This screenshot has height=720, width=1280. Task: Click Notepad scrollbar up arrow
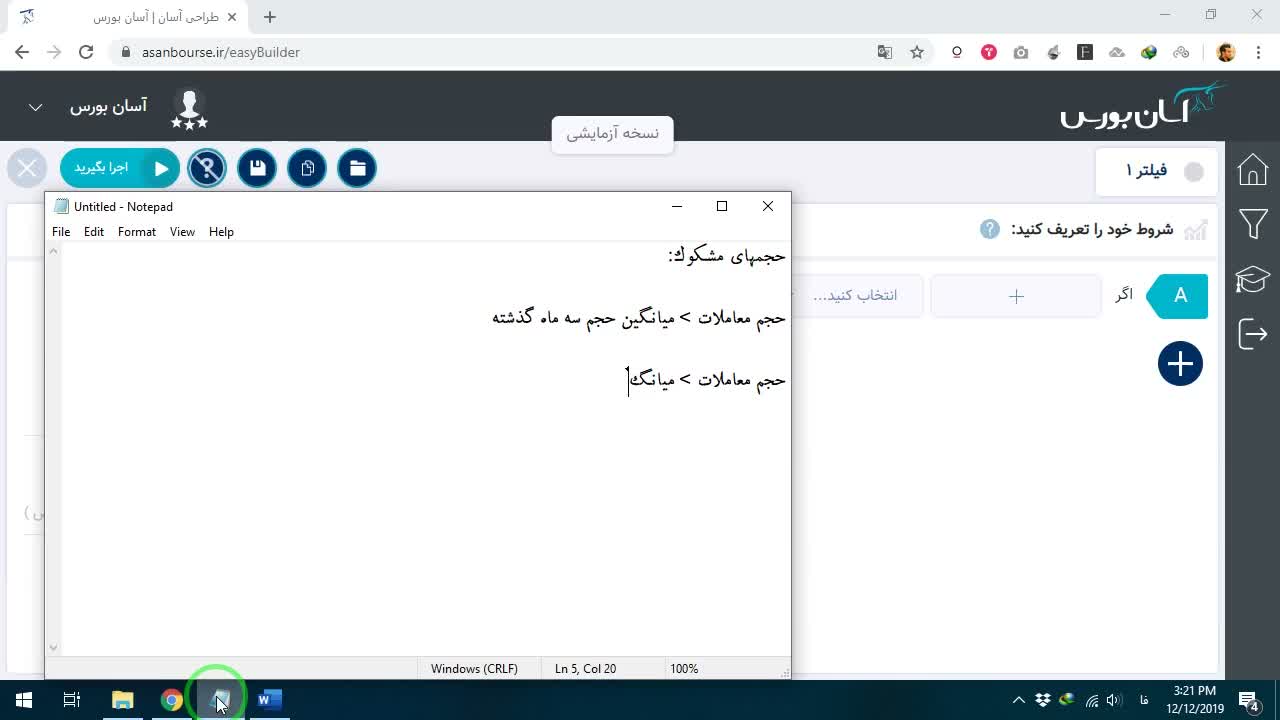(x=54, y=251)
